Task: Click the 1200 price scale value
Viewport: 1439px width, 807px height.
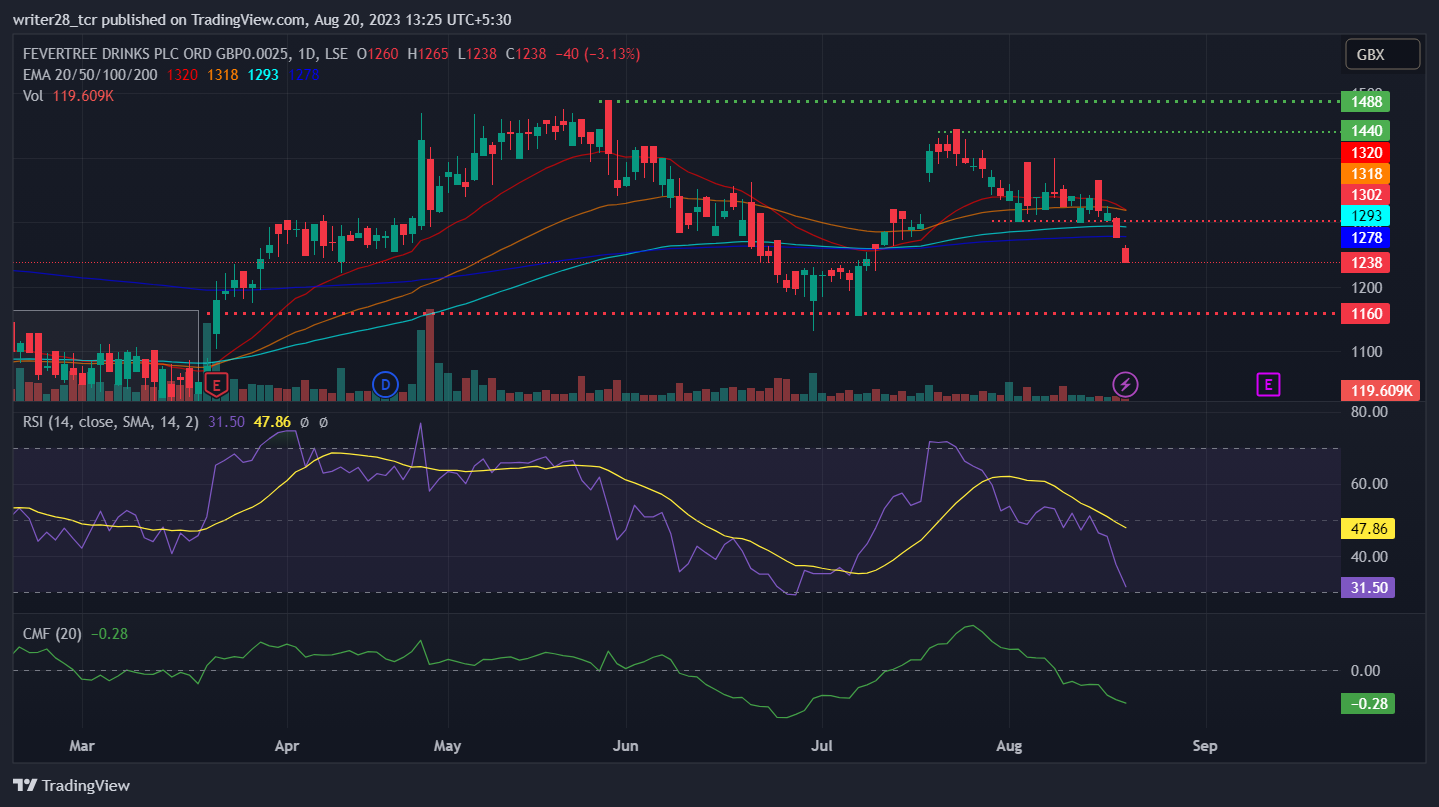Action: 1366,288
